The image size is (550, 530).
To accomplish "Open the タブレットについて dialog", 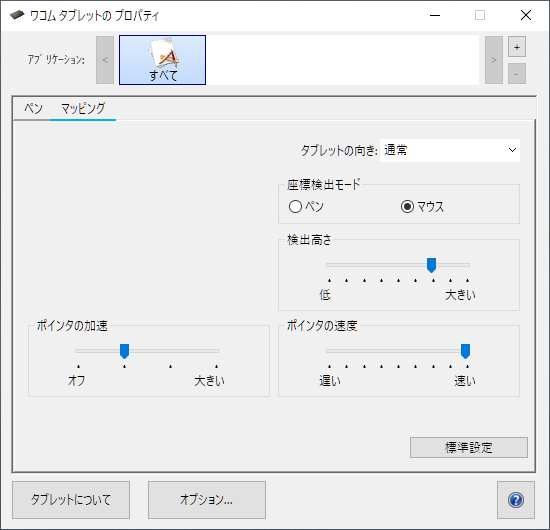I will pos(71,500).
